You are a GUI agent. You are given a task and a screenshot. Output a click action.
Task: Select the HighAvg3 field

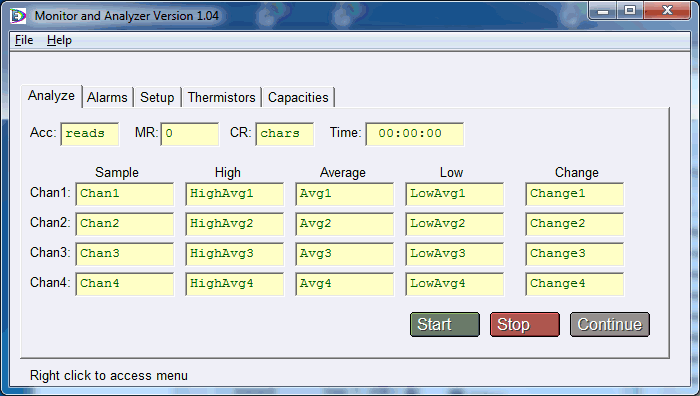click(234, 254)
